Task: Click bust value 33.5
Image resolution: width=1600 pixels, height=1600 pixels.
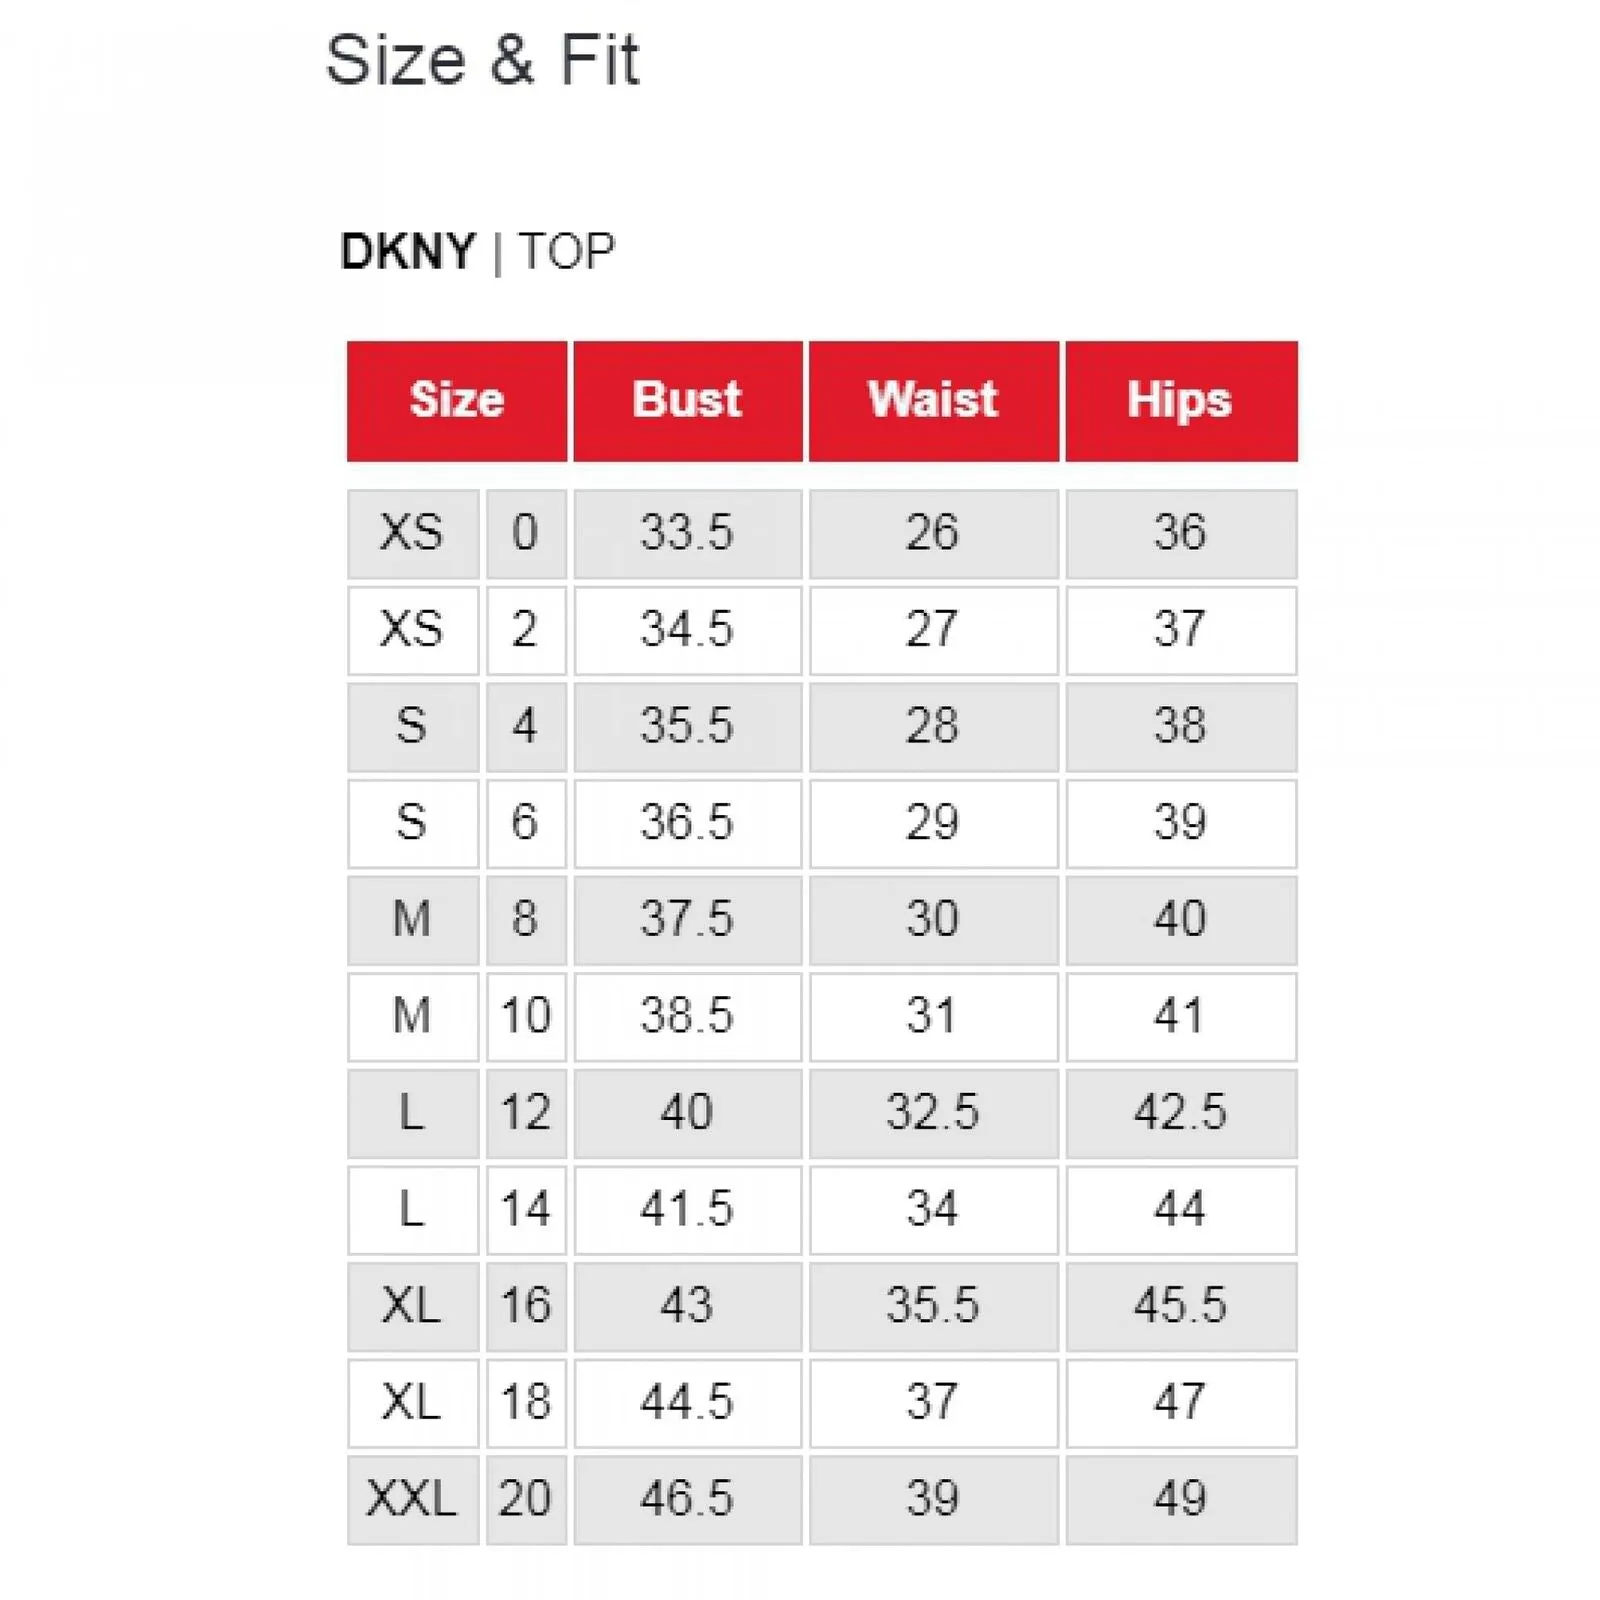Action: click(688, 534)
